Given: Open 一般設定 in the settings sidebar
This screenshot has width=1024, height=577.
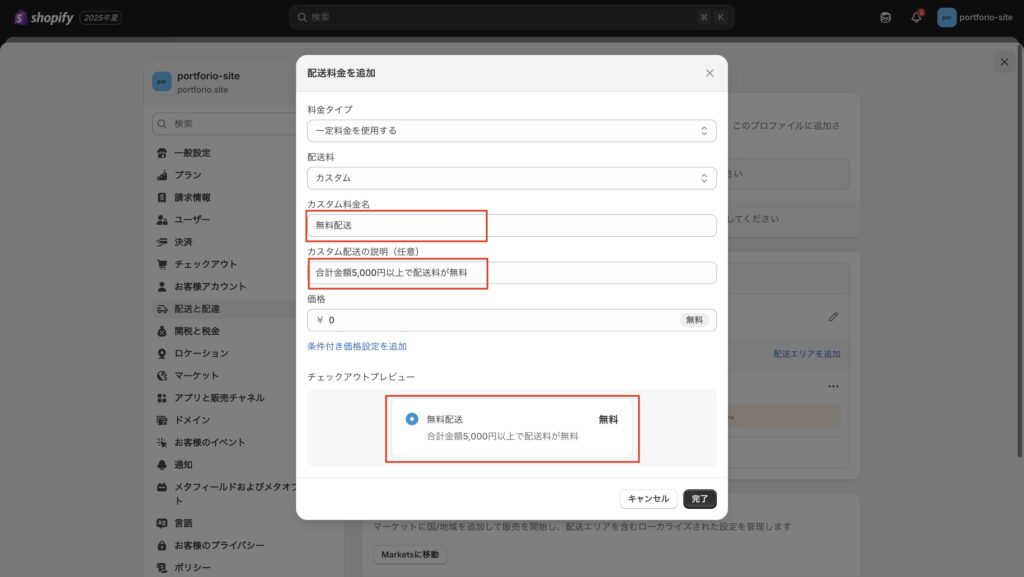Looking at the screenshot, I should point(192,153).
